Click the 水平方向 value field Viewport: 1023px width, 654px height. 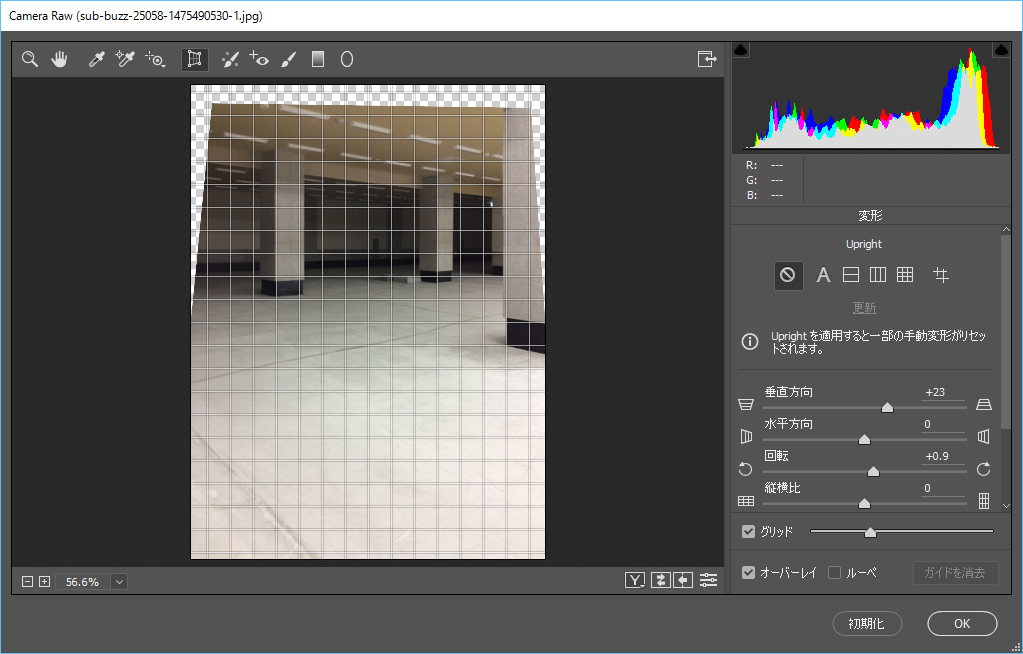tap(943, 424)
